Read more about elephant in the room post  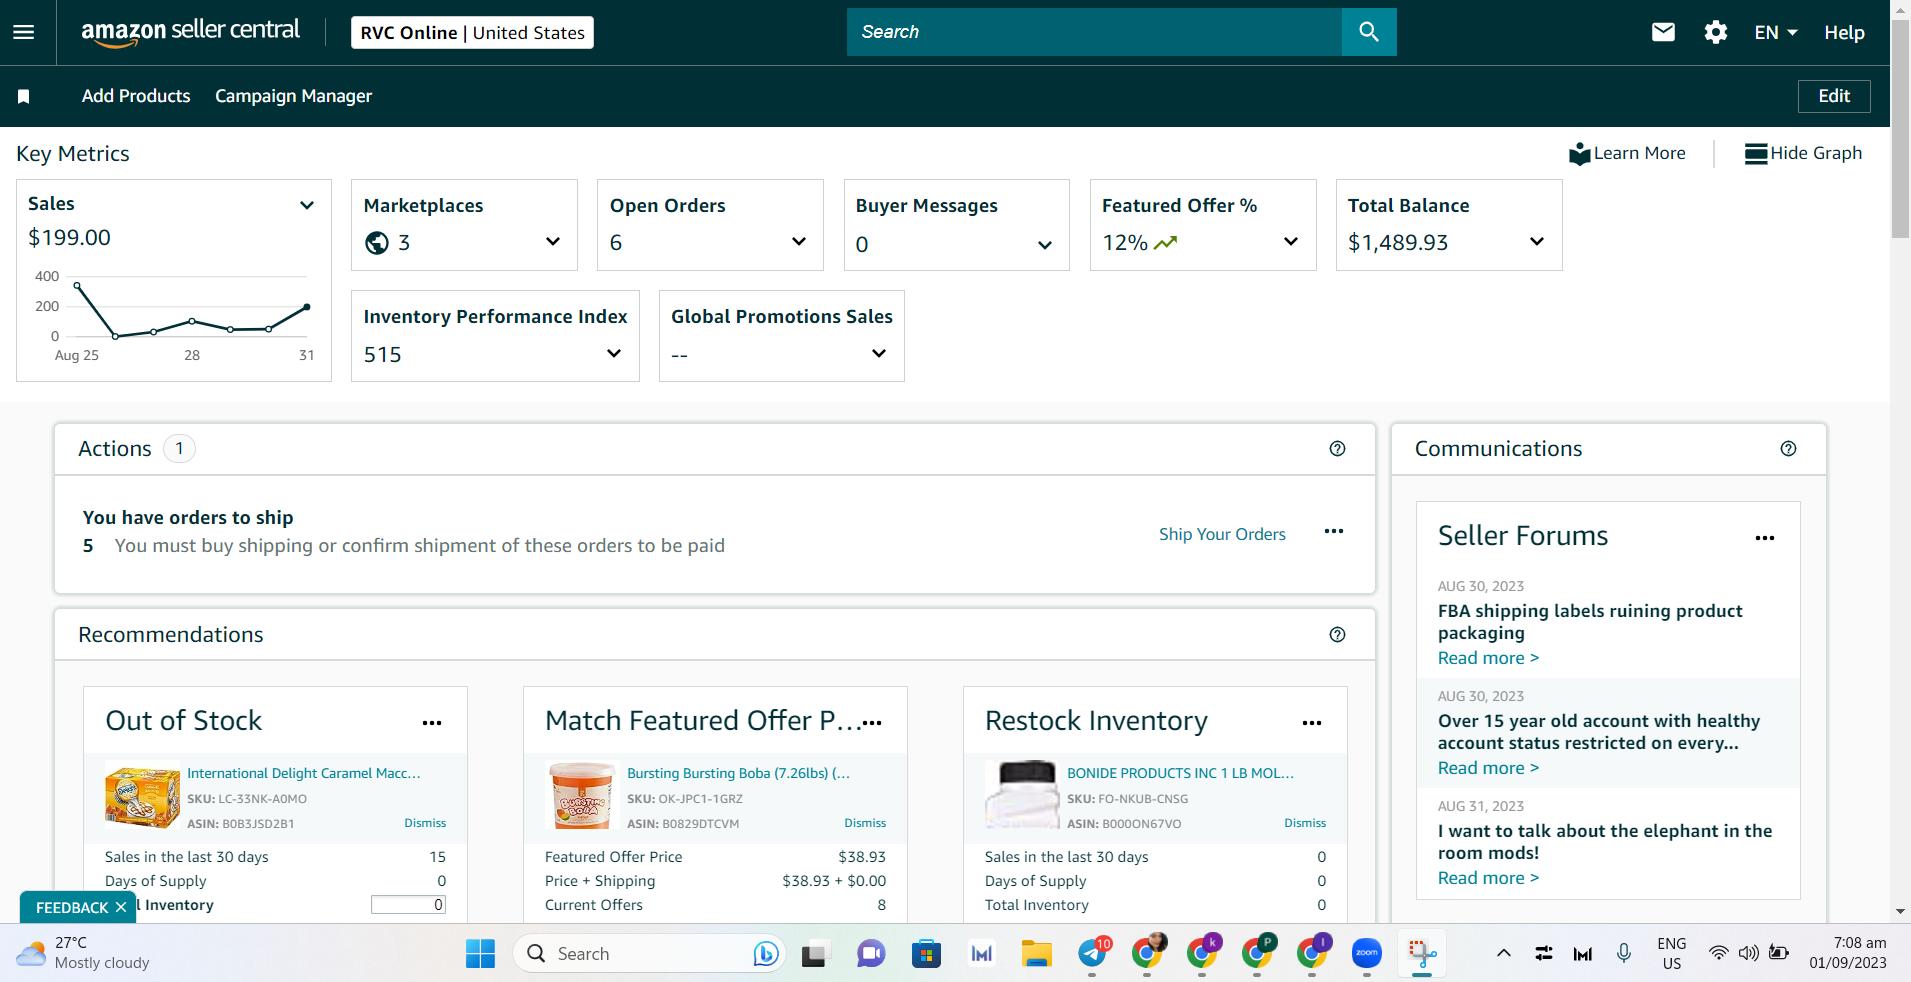click(1488, 878)
